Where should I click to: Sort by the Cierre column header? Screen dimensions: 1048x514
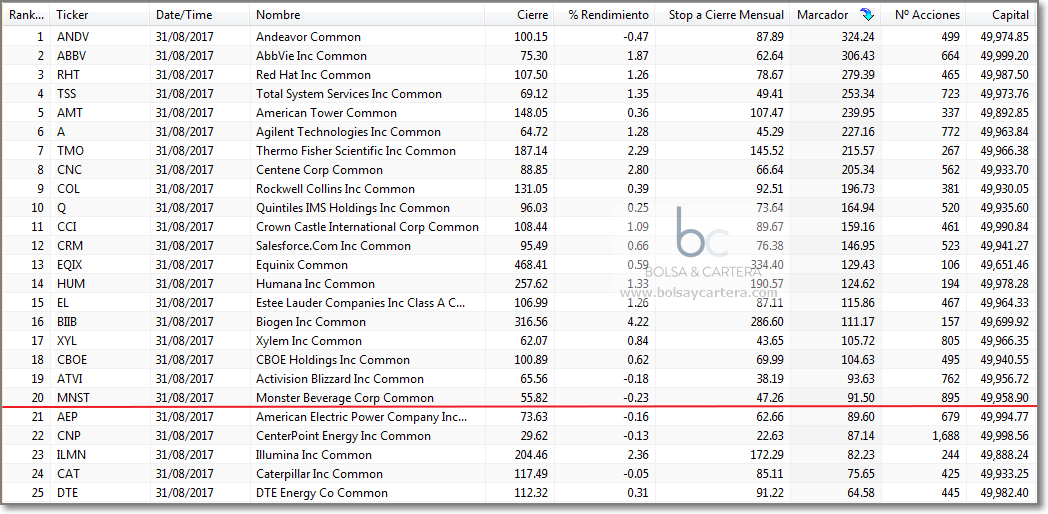click(x=519, y=15)
